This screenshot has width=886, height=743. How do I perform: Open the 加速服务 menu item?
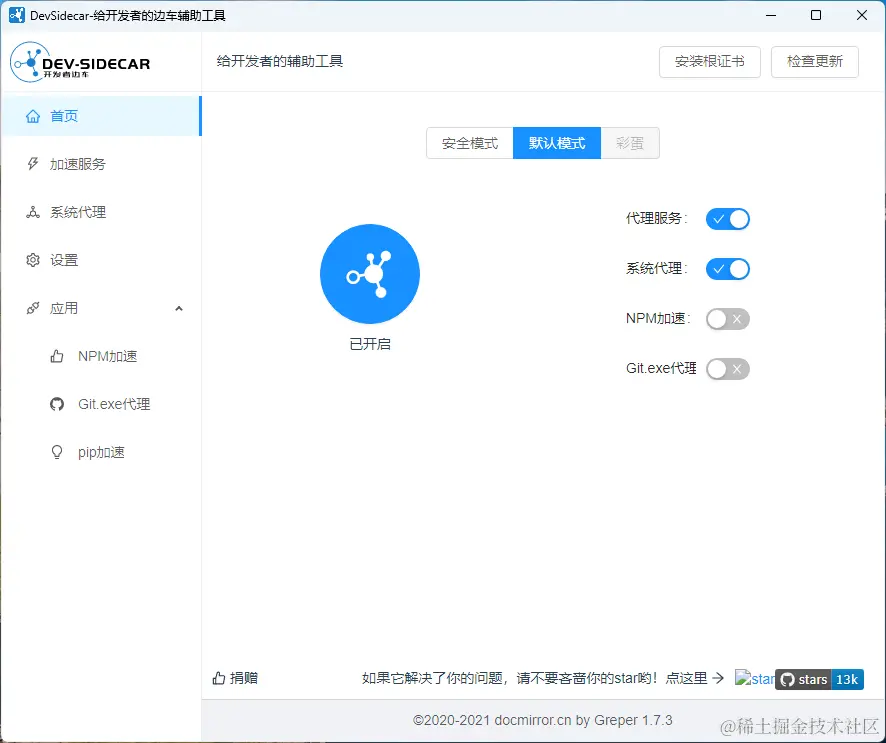101,164
